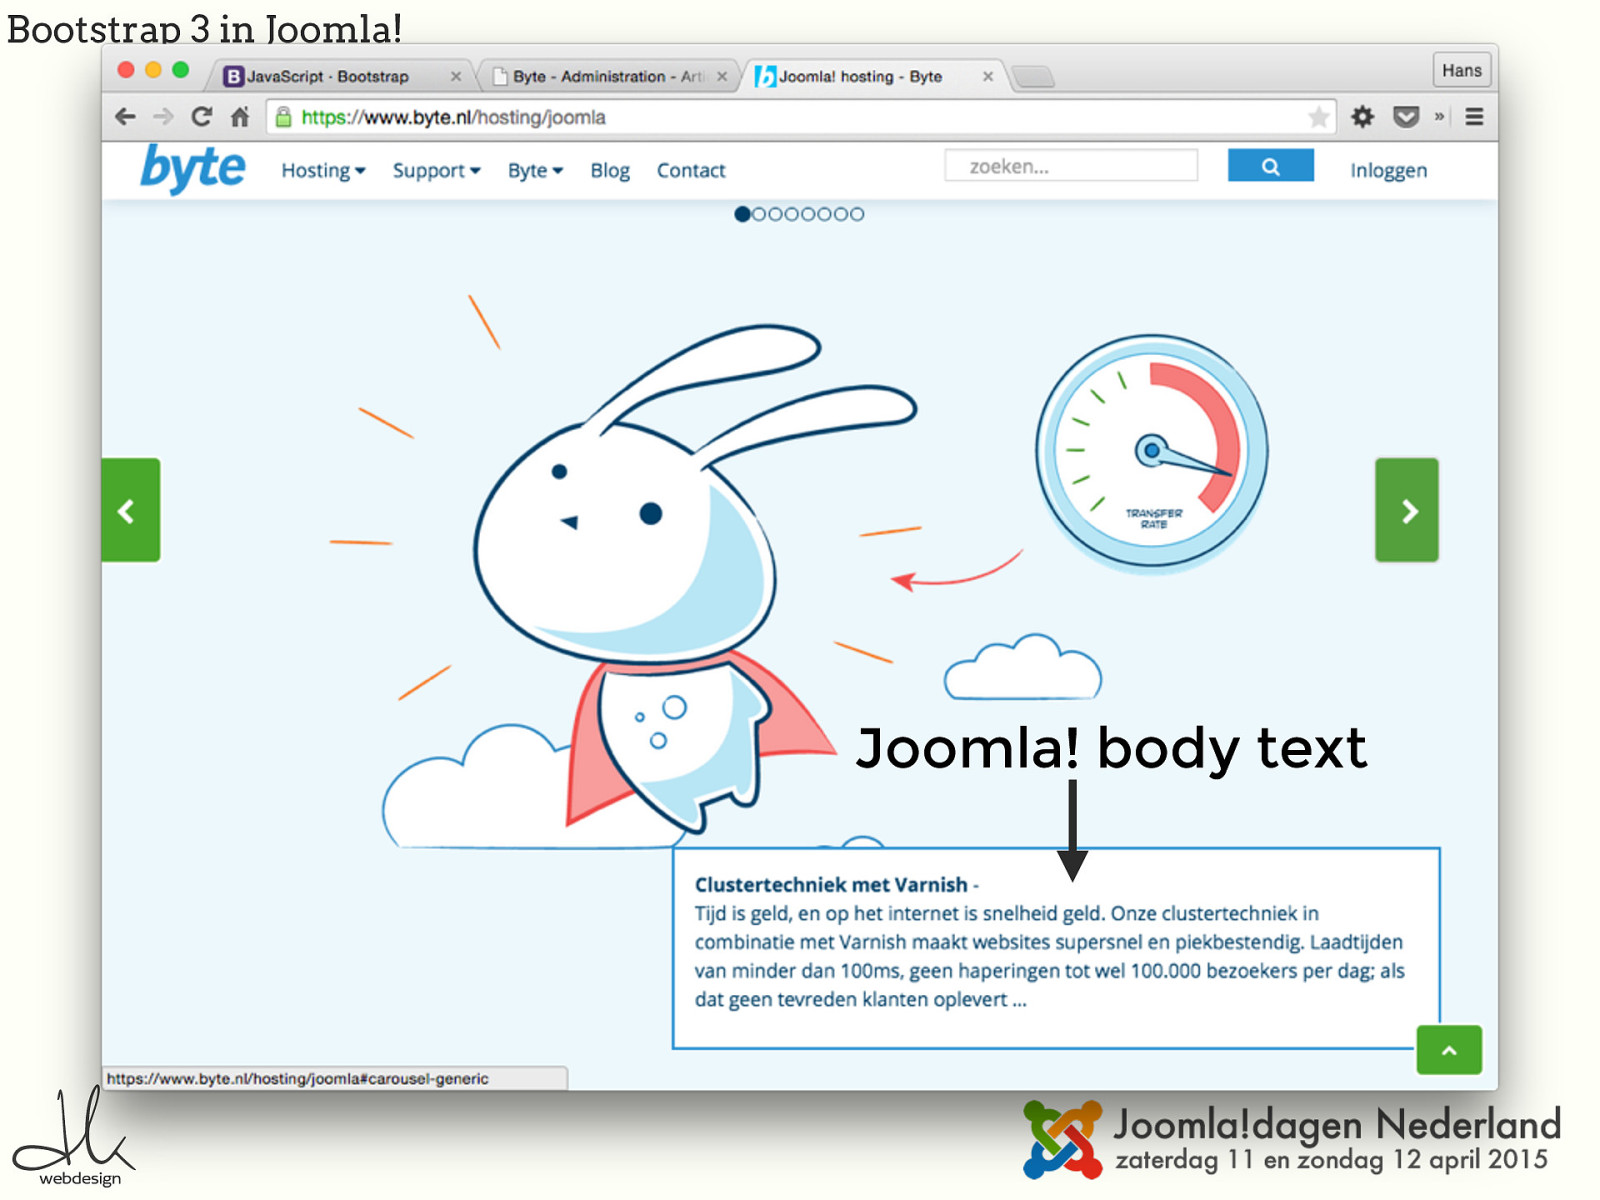Click the Clustertechniek met Varnish heading
Screen dimensions: 1600x1200
pos(831,885)
